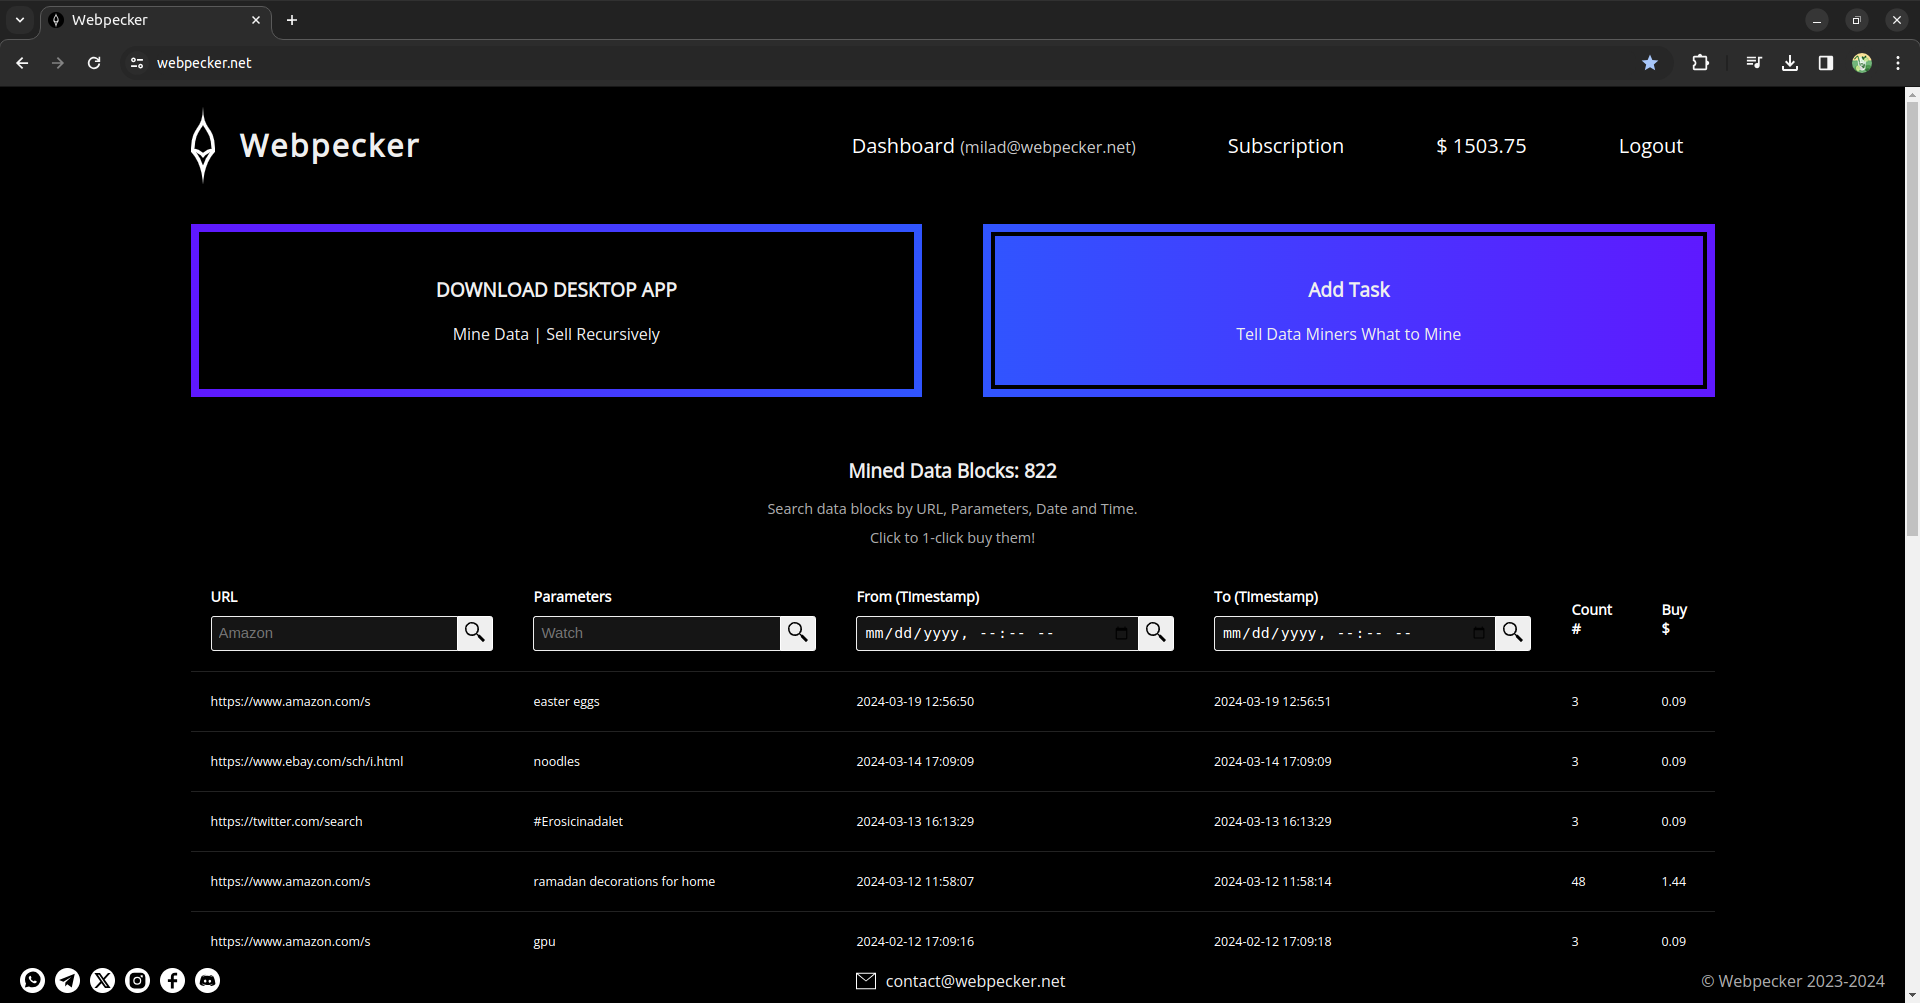1920x1003 pixels.
Task: Reload the page with refresh icon
Action: click(94, 63)
